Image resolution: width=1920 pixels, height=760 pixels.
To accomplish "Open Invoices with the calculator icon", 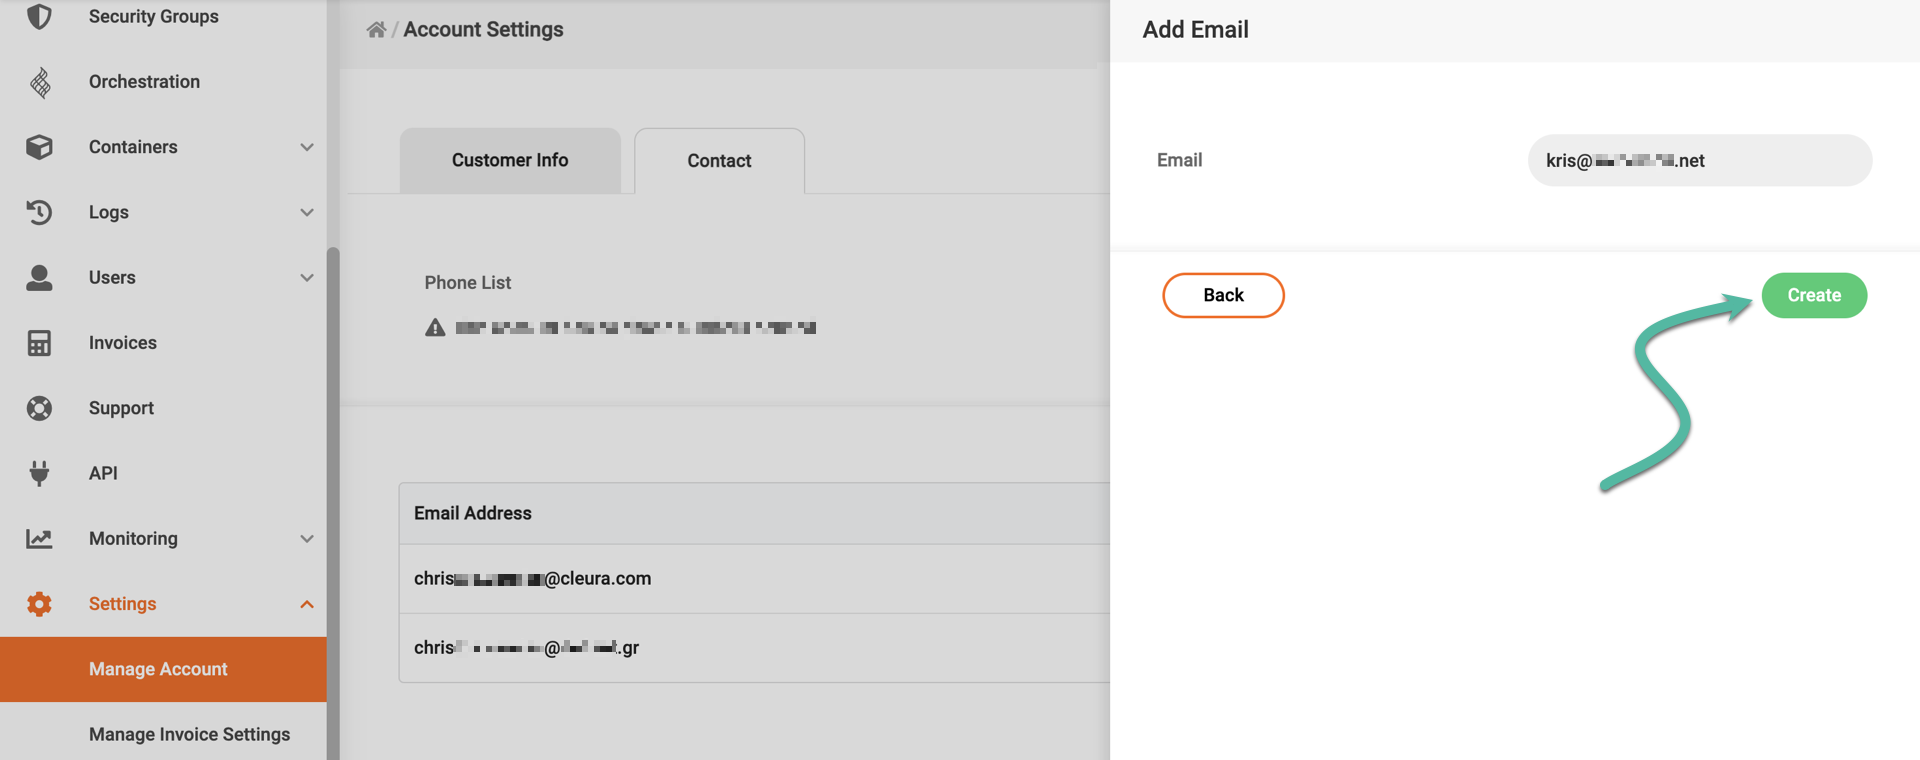I will pyautogui.click(x=39, y=342).
